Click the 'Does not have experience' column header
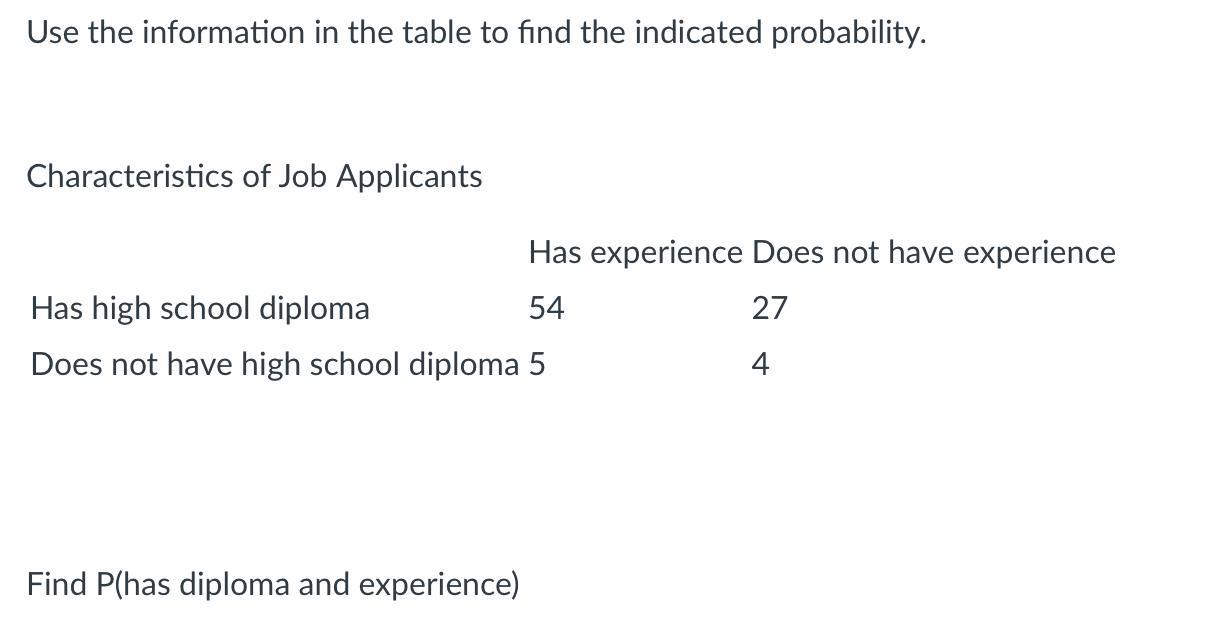 point(934,253)
